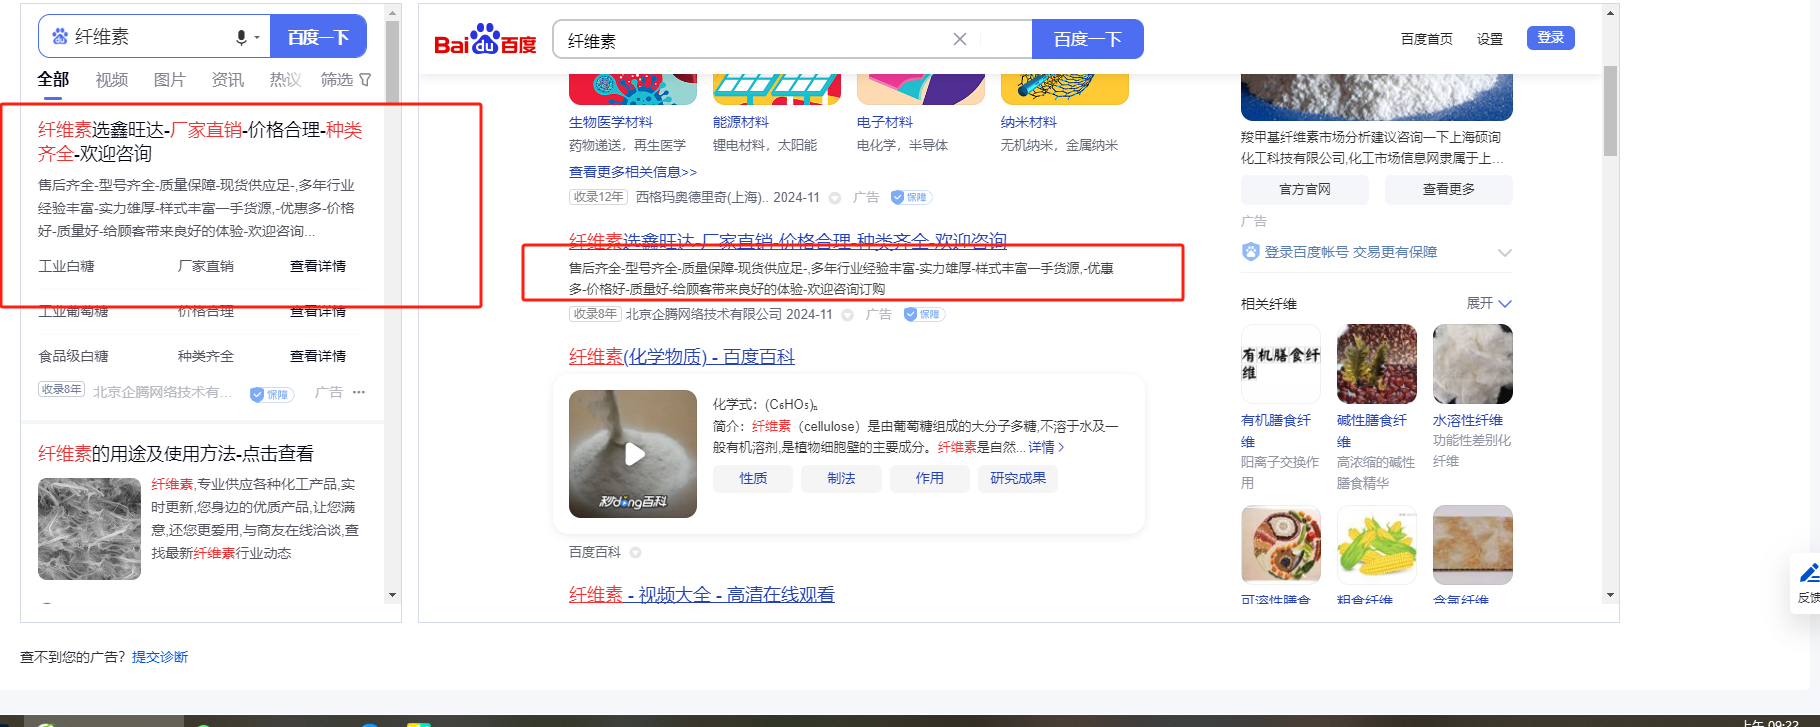1820x727 pixels.
Task: Click the 收录8年 badge in mobile ad
Action: tap(61, 389)
